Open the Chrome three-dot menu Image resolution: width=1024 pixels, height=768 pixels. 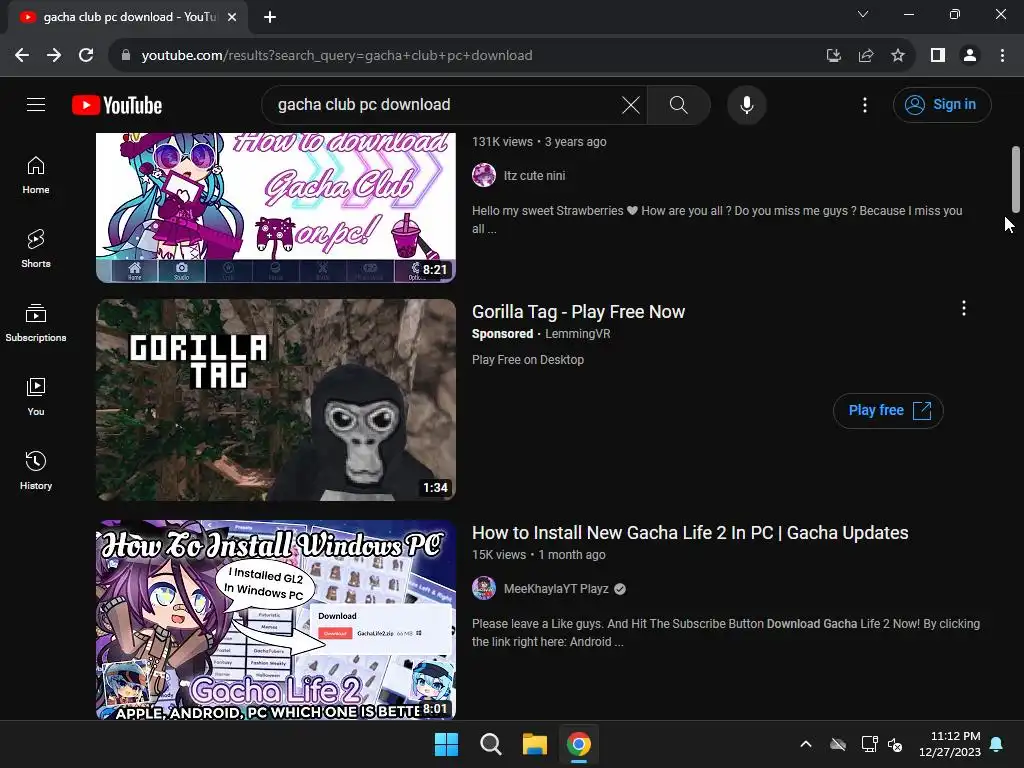point(1002,56)
